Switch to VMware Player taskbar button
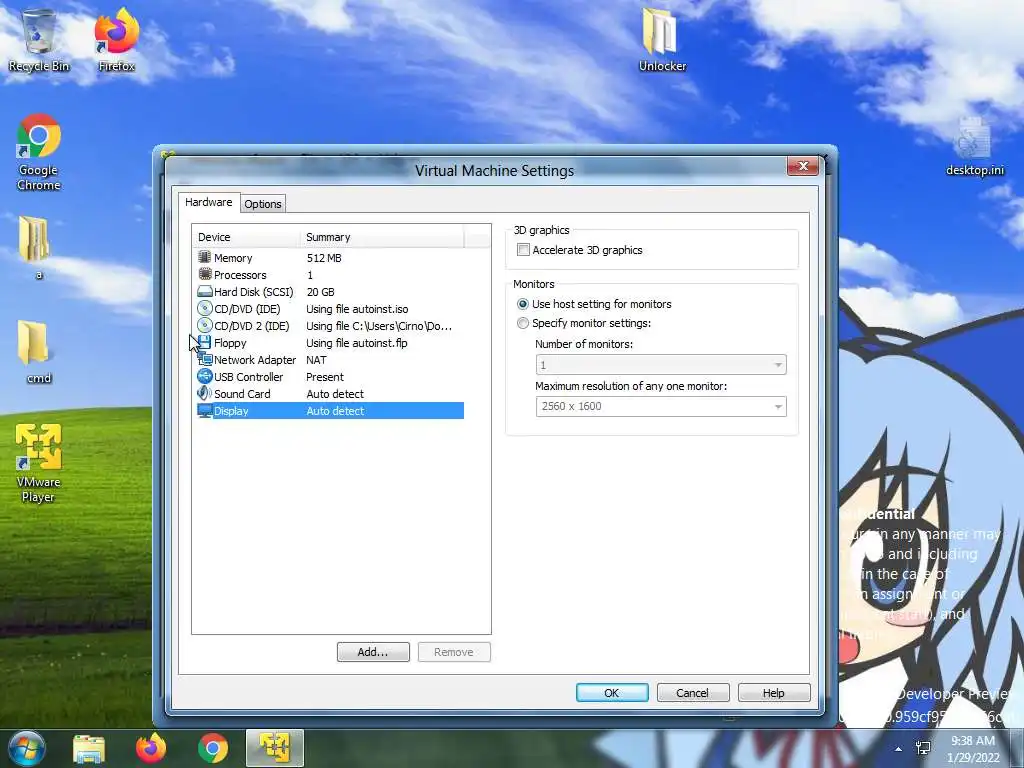The width and height of the screenshot is (1024, 768). point(275,748)
